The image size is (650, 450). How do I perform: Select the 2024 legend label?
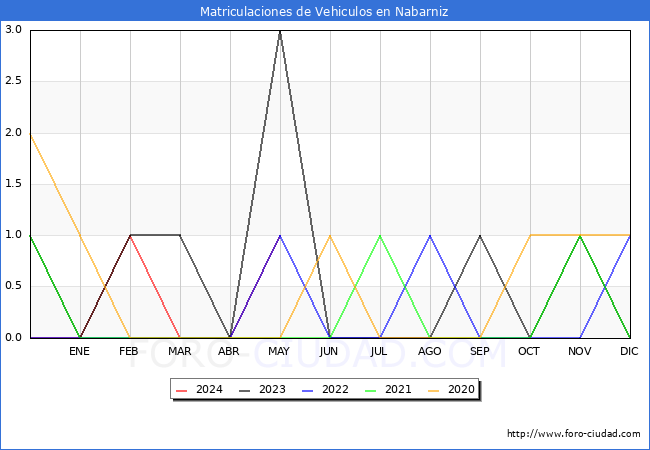click(x=209, y=390)
